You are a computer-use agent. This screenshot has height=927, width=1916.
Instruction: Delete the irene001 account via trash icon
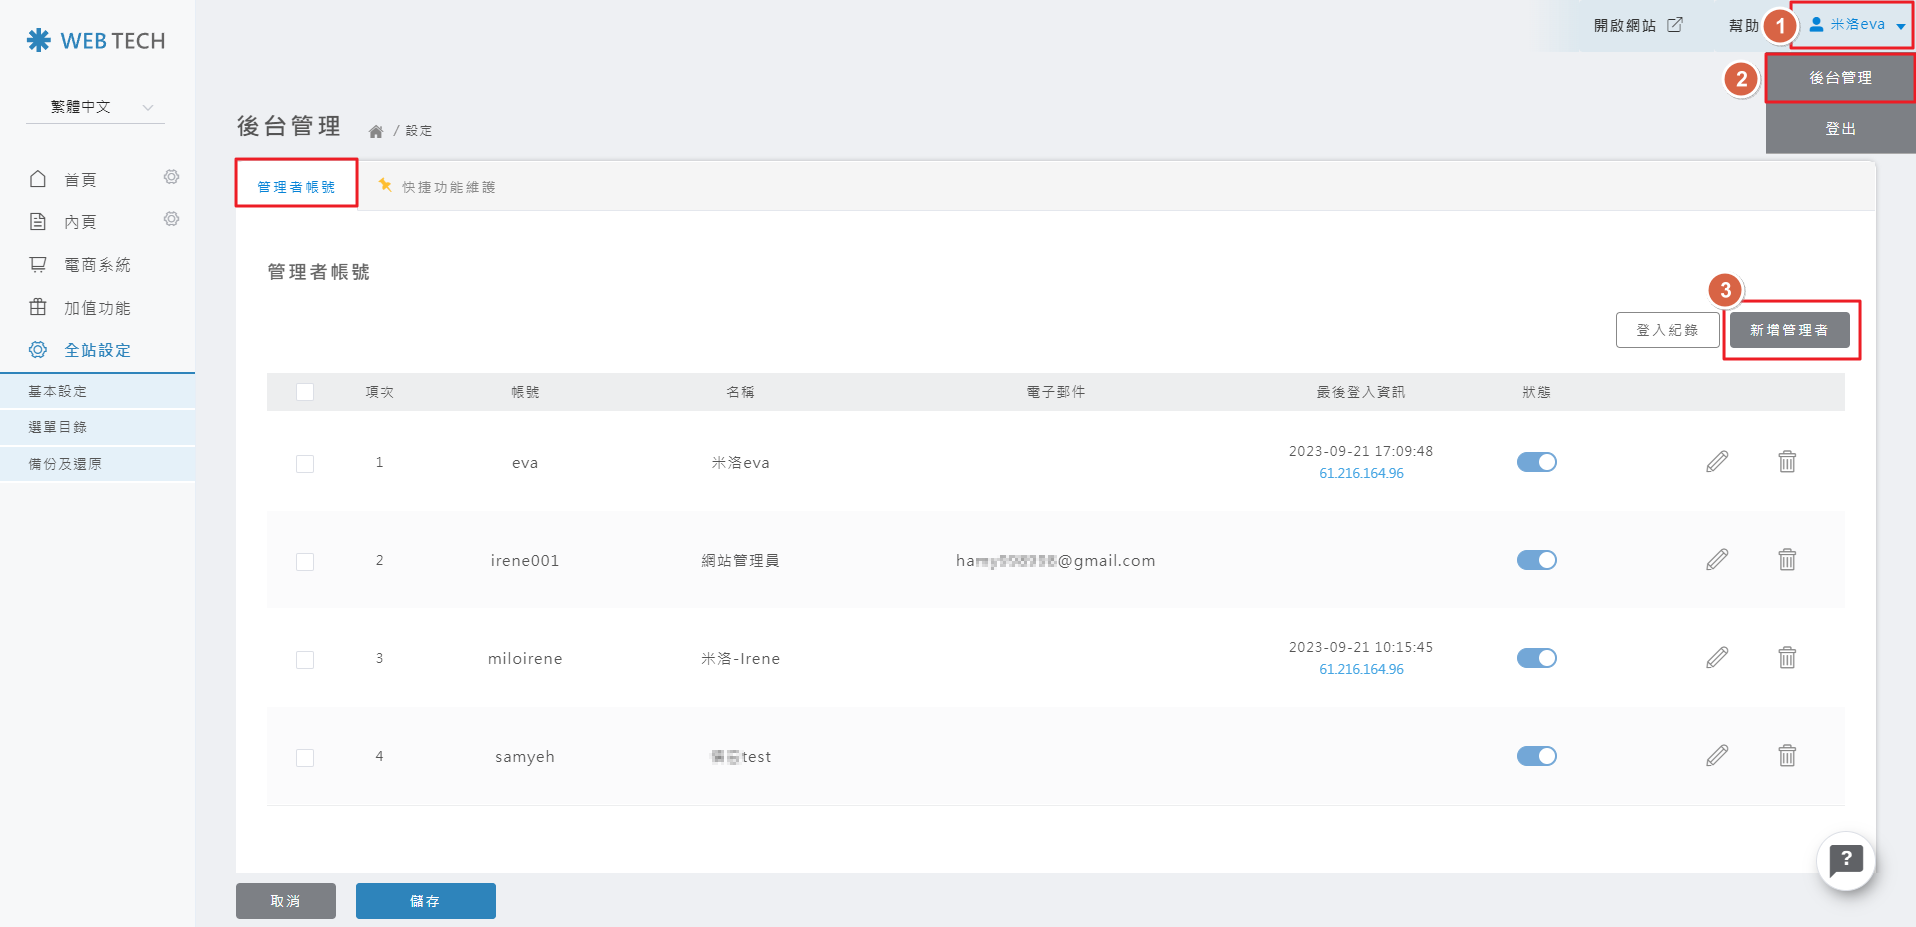pos(1786,560)
